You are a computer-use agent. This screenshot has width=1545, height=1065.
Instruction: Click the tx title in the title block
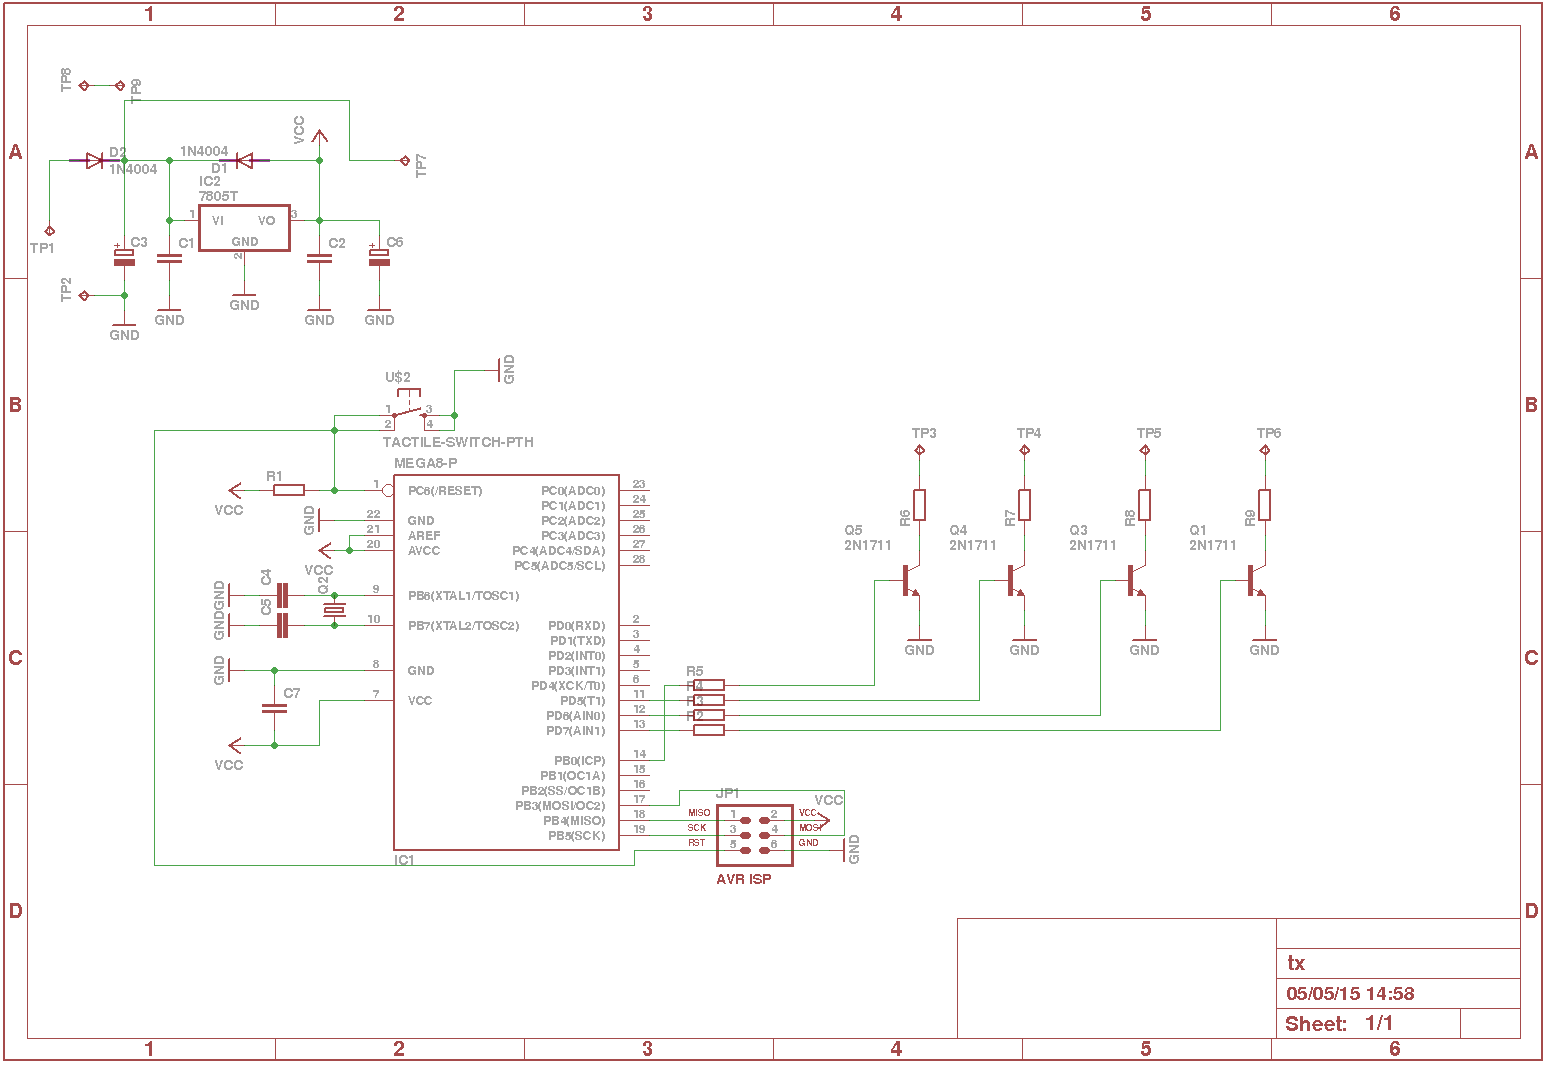point(1296,963)
